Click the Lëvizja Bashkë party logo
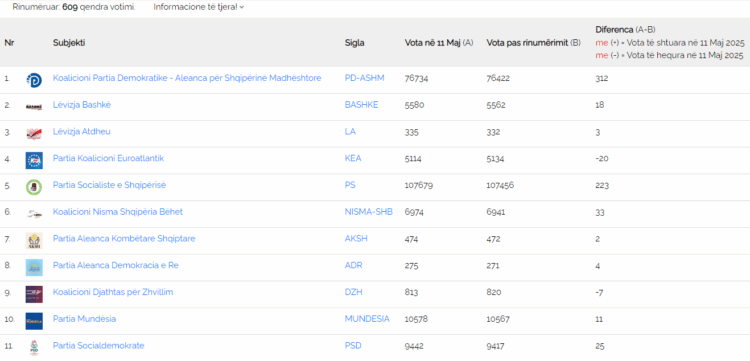 pos(34,107)
